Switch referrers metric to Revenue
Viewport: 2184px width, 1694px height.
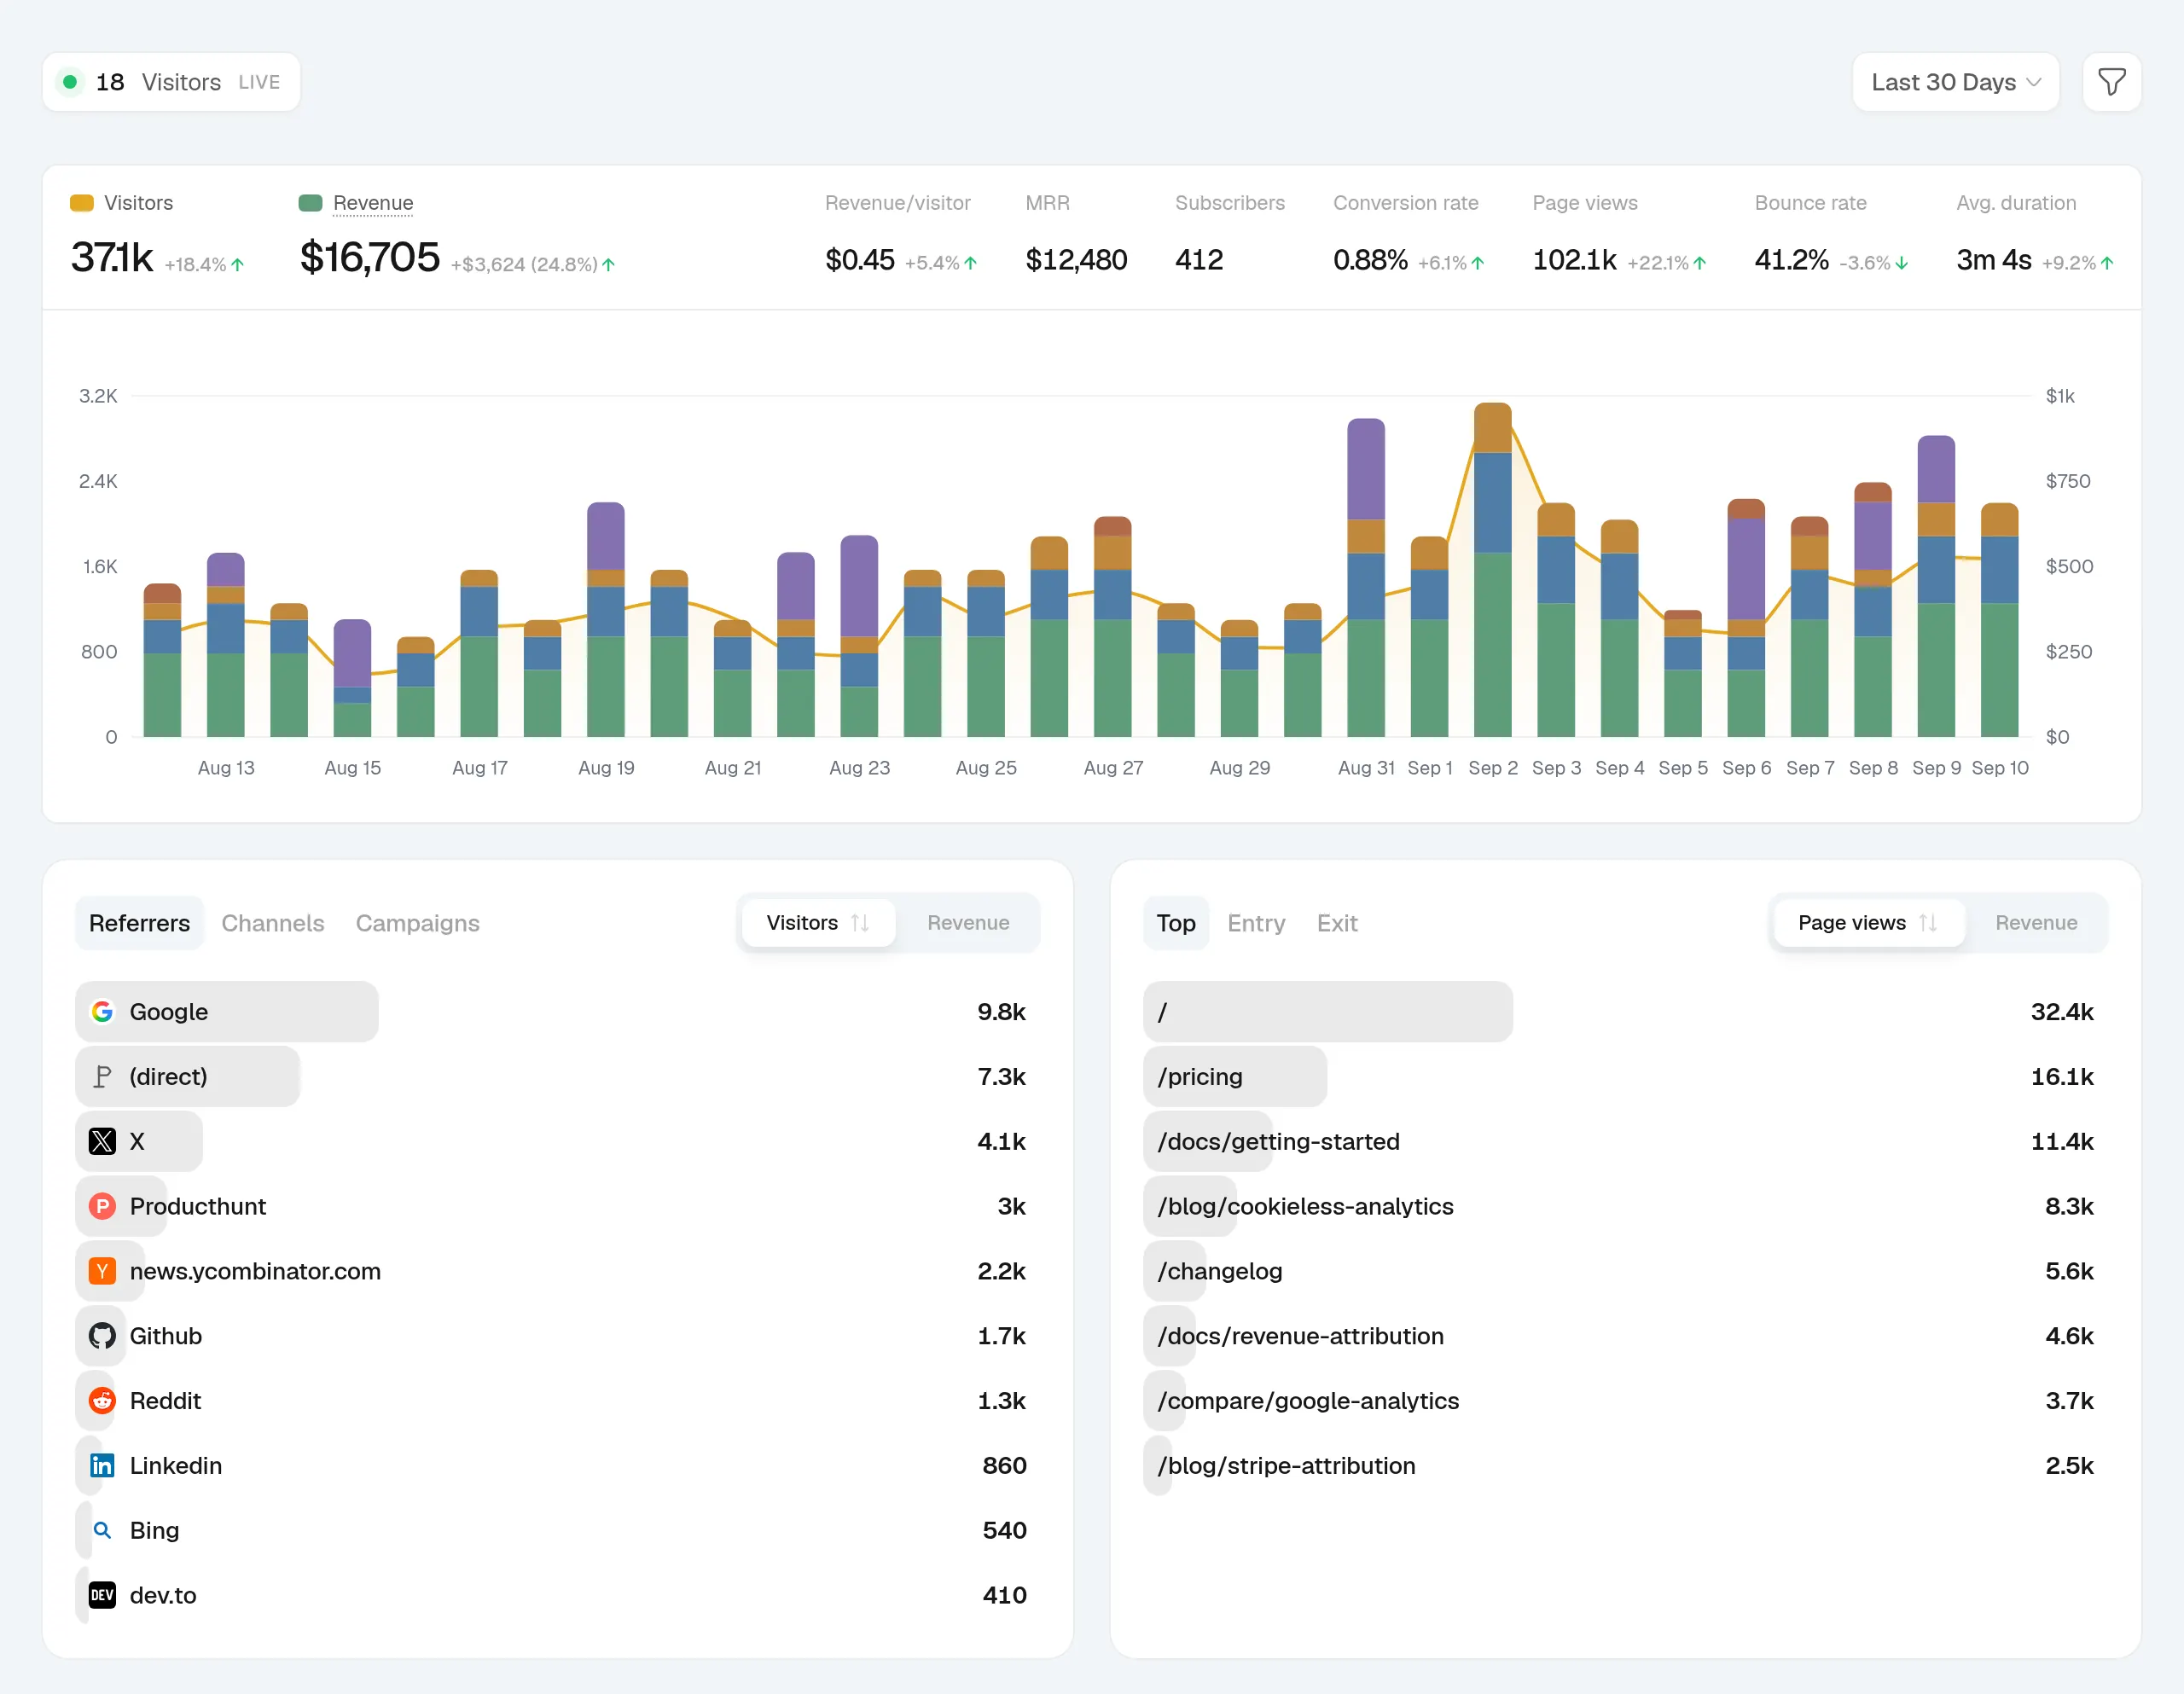pos(968,923)
